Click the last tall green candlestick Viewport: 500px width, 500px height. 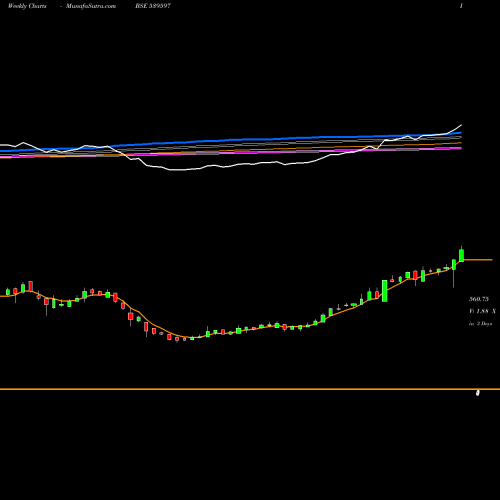(x=461, y=255)
